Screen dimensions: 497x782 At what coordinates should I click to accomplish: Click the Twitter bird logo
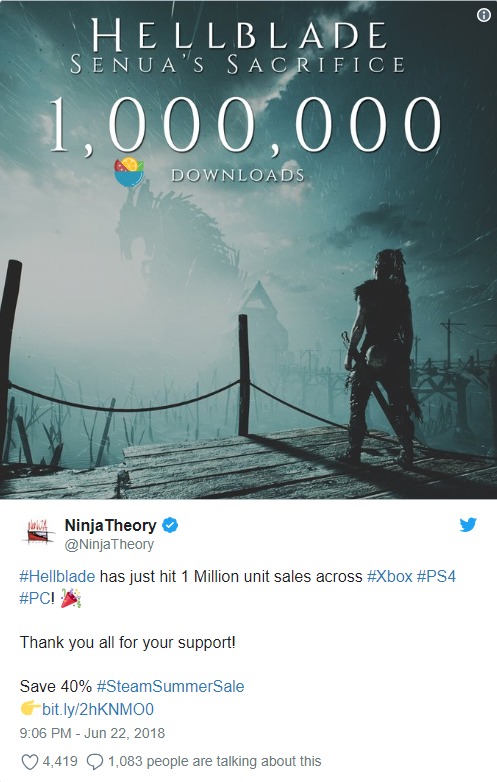point(468,525)
